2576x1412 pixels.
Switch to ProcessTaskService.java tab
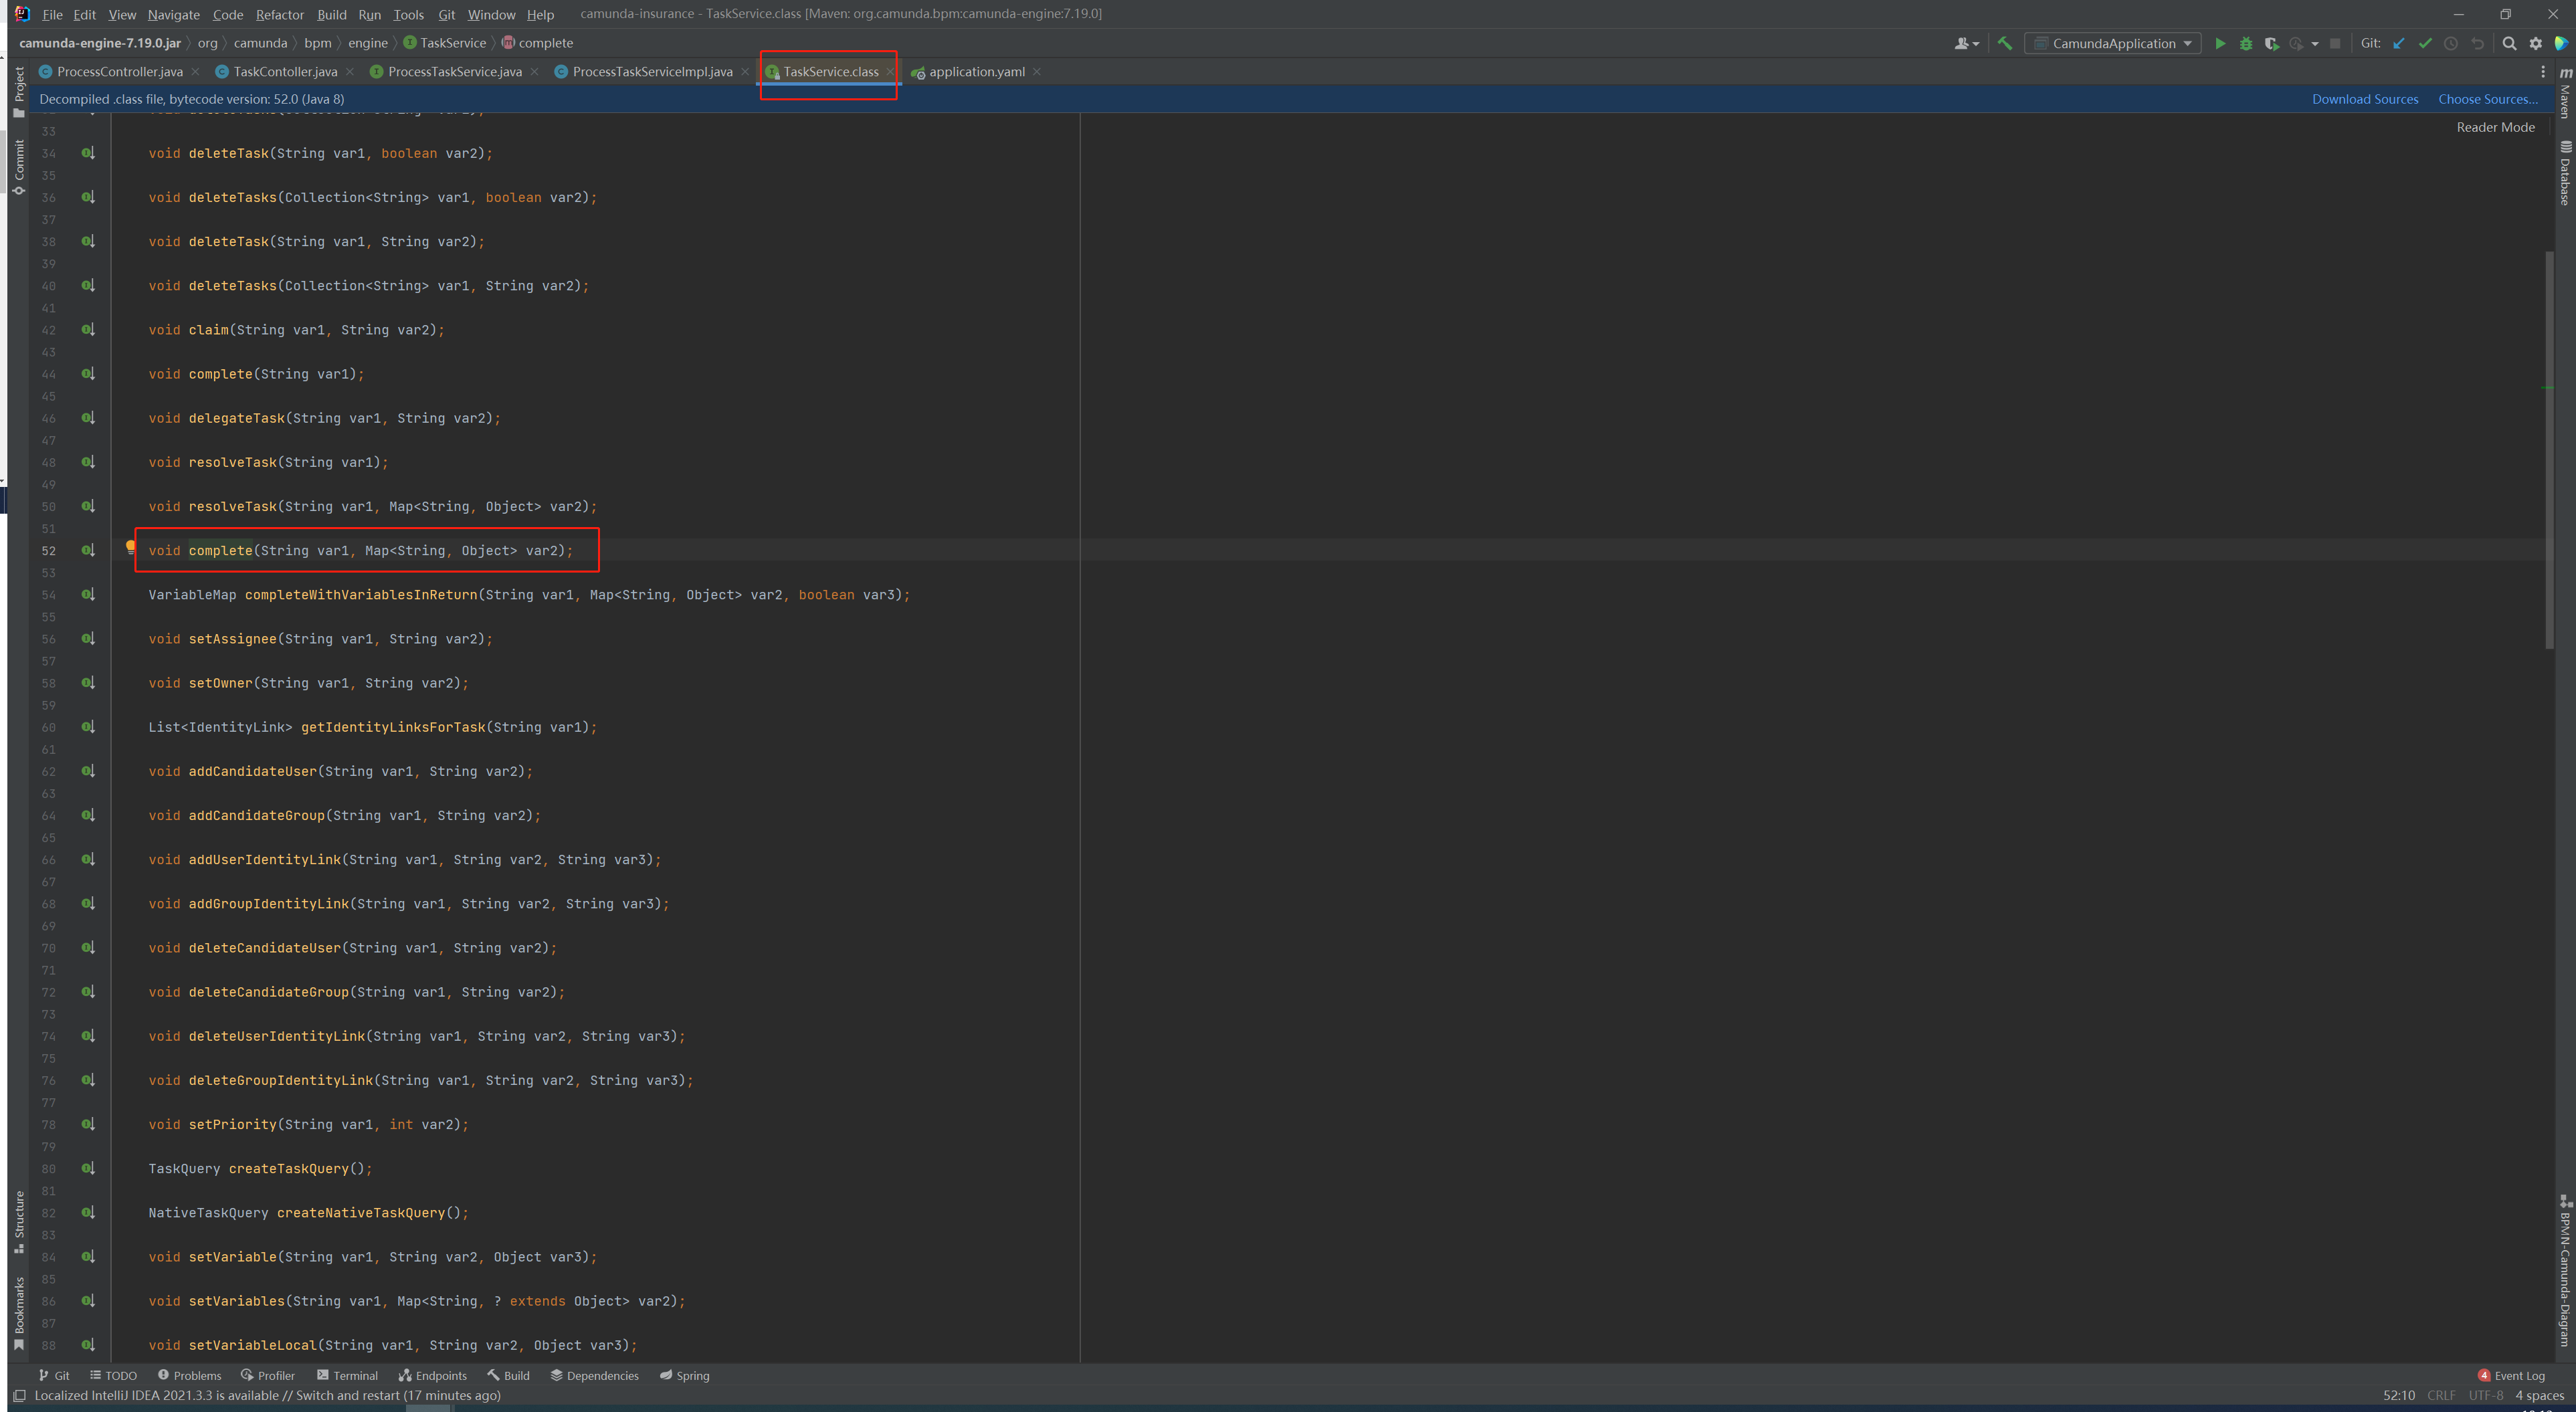pyautogui.click(x=454, y=71)
